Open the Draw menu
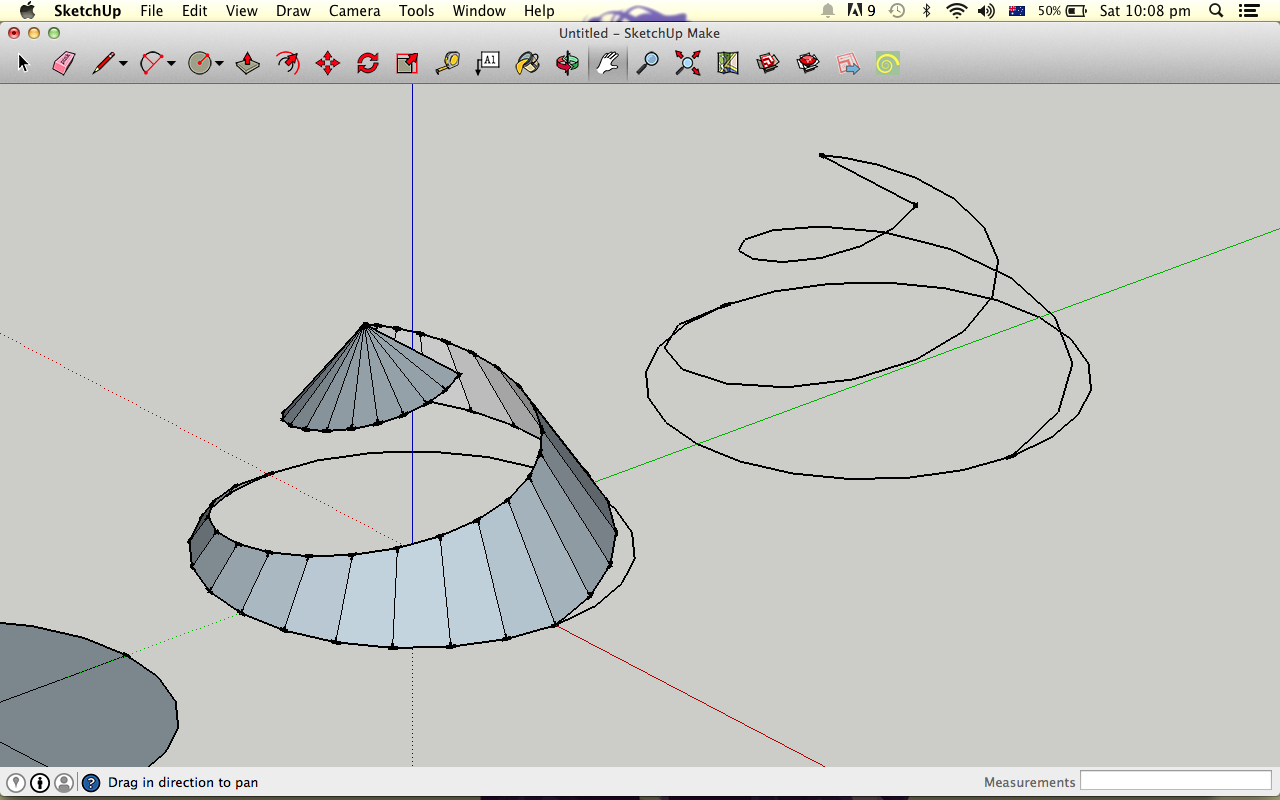Image resolution: width=1280 pixels, height=800 pixels. point(293,11)
